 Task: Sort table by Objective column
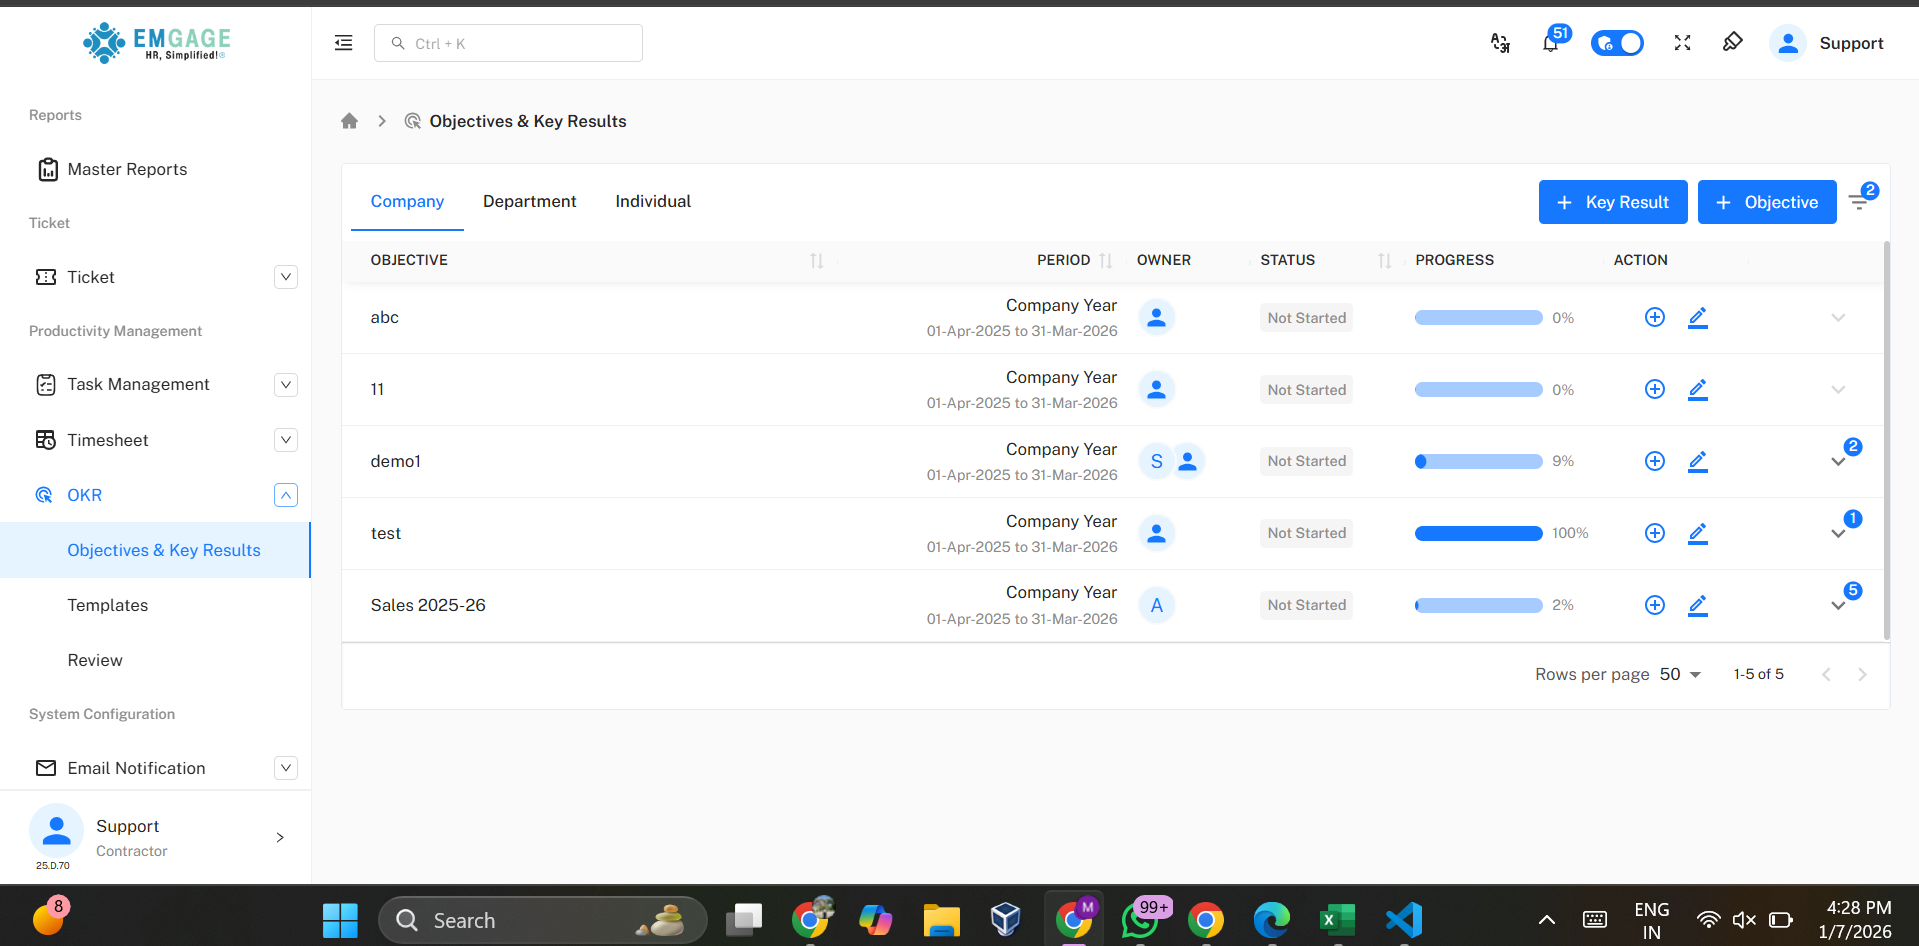point(816,260)
